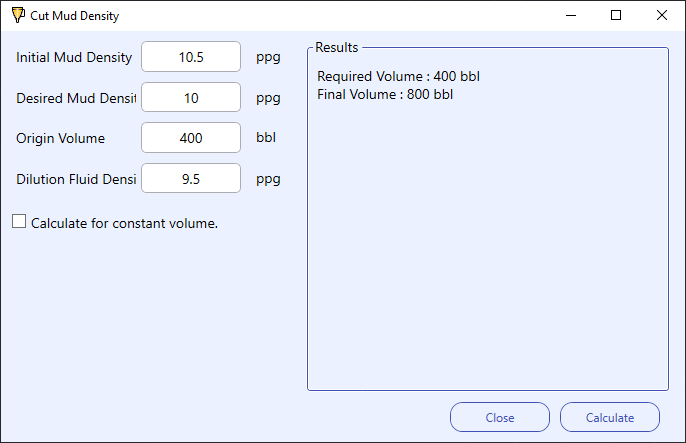Click the Cut Mud Density app icon
The image size is (686, 443).
[18, 15]
